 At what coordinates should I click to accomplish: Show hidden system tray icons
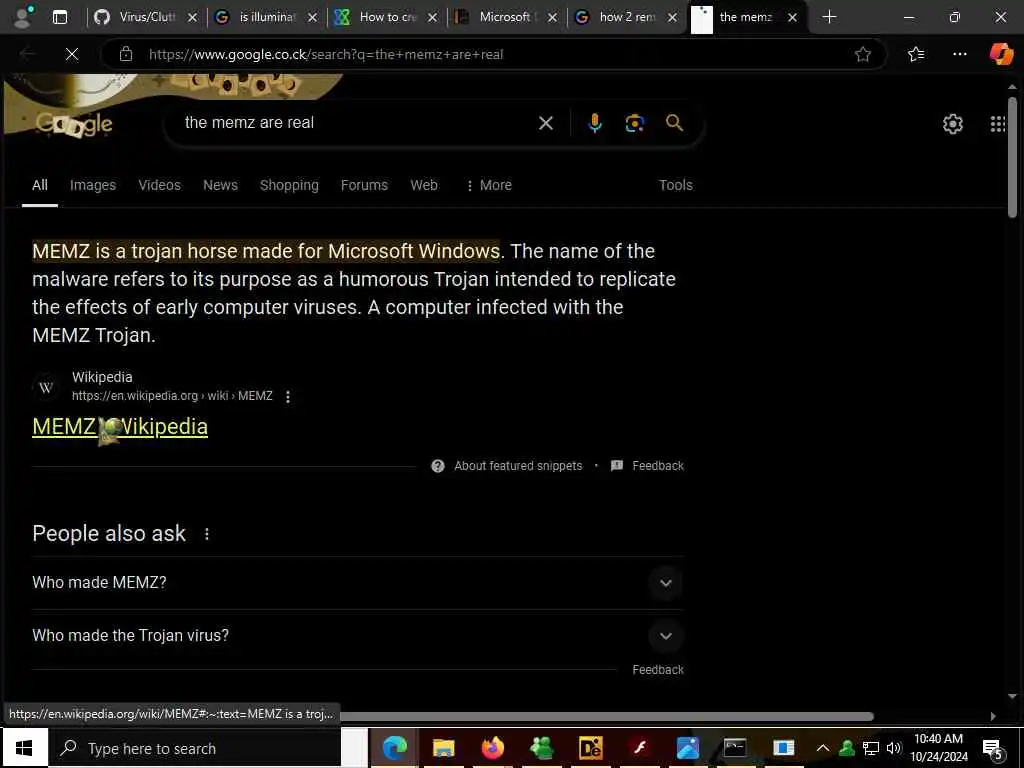(x=823, y=748)
